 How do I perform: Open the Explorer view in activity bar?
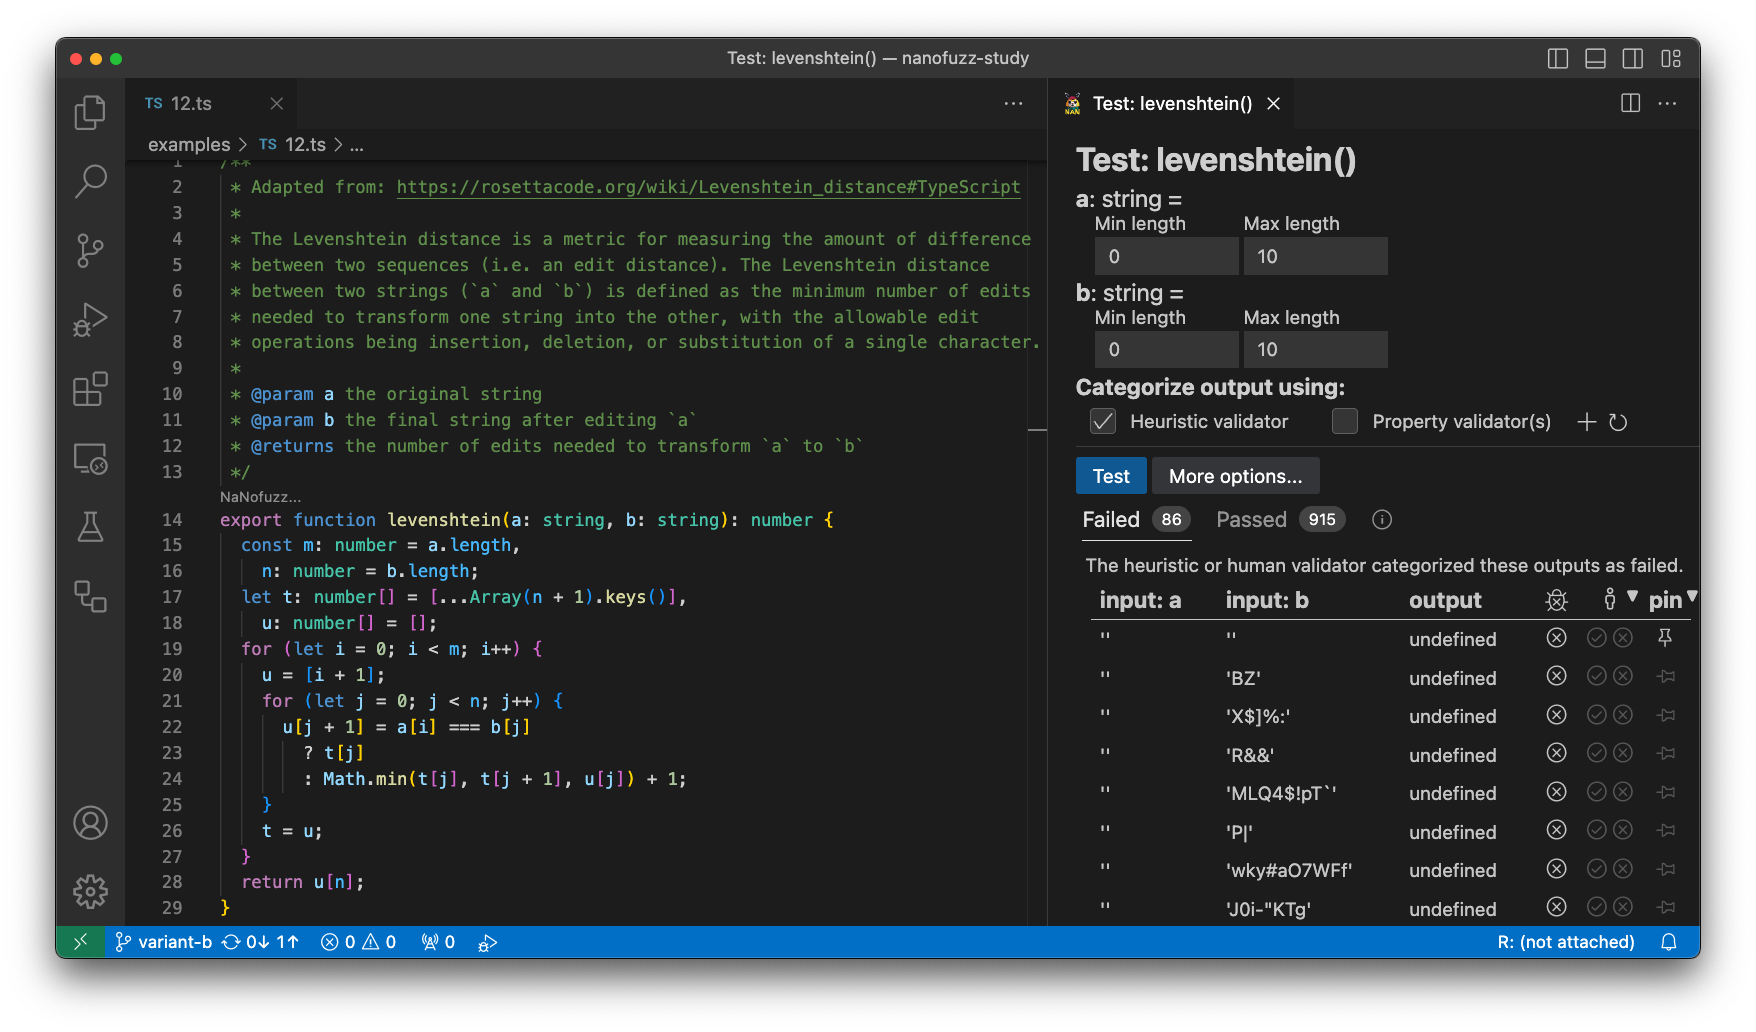point(90,112)
